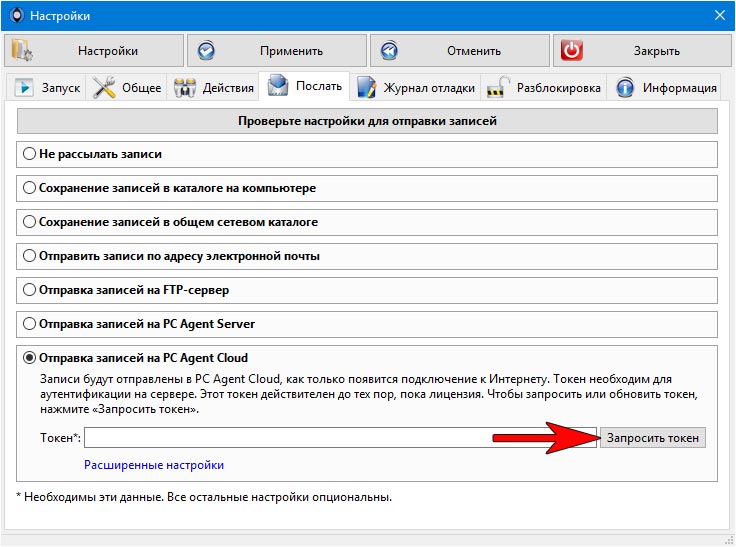The width and height of the screenshot is (736, 547).
Task: Click the Apply checkmark clock icon
Action: pyautogui.click(x=207, y=51)
